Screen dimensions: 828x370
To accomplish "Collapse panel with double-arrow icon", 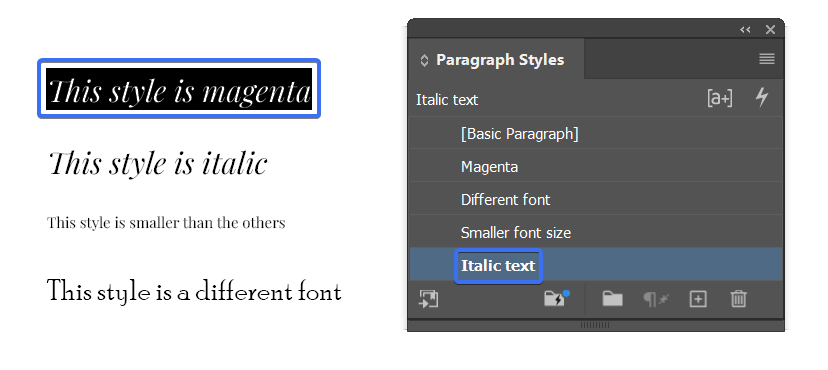I will (x=745, y=30).
